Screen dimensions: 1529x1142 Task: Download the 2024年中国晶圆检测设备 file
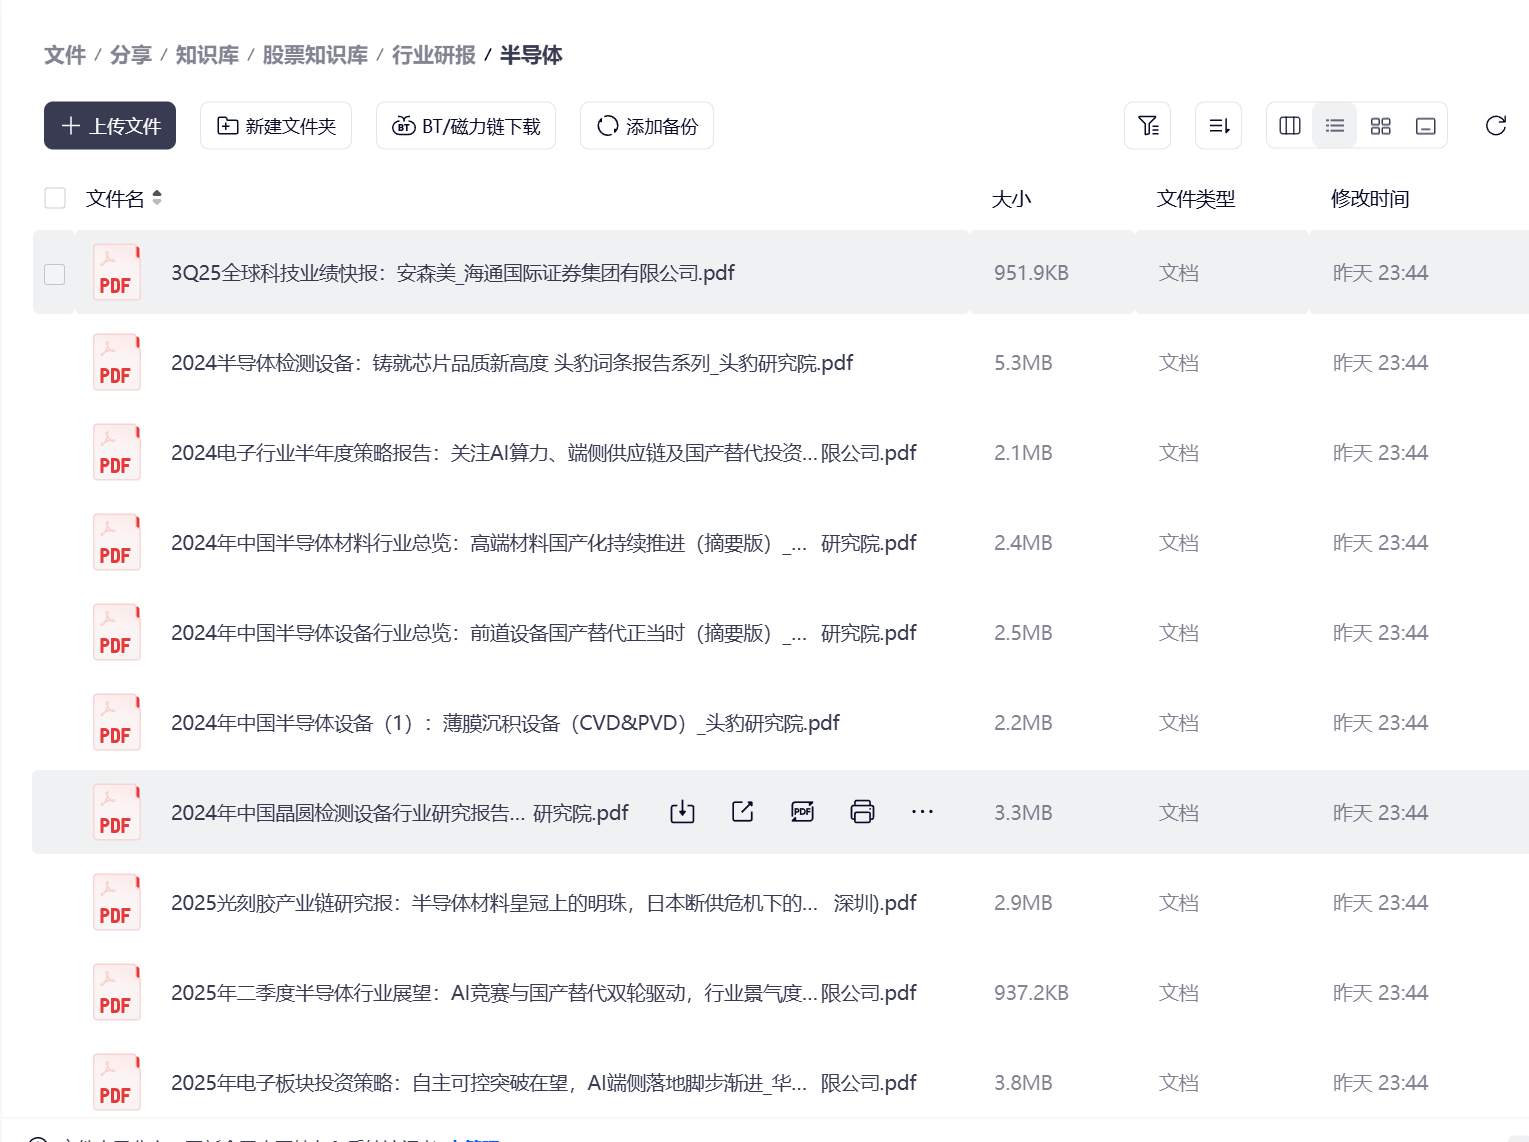point(682,812)
